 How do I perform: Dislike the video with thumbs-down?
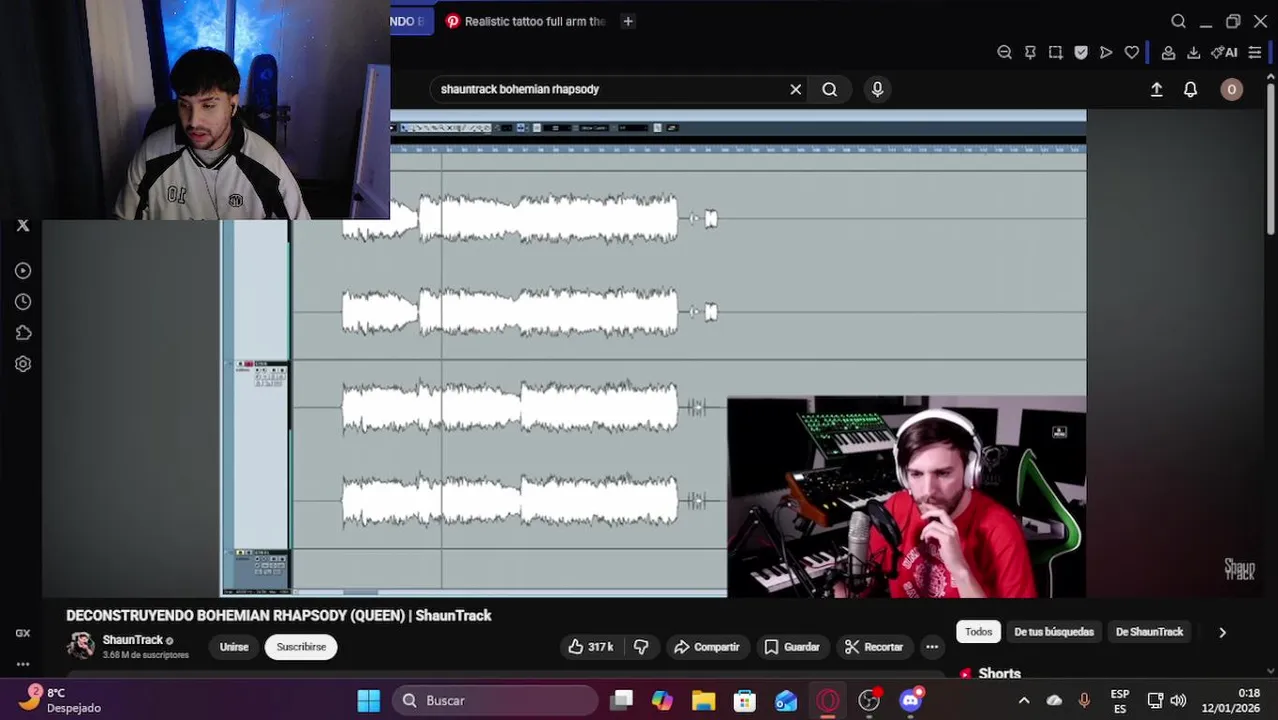[641, 647]
